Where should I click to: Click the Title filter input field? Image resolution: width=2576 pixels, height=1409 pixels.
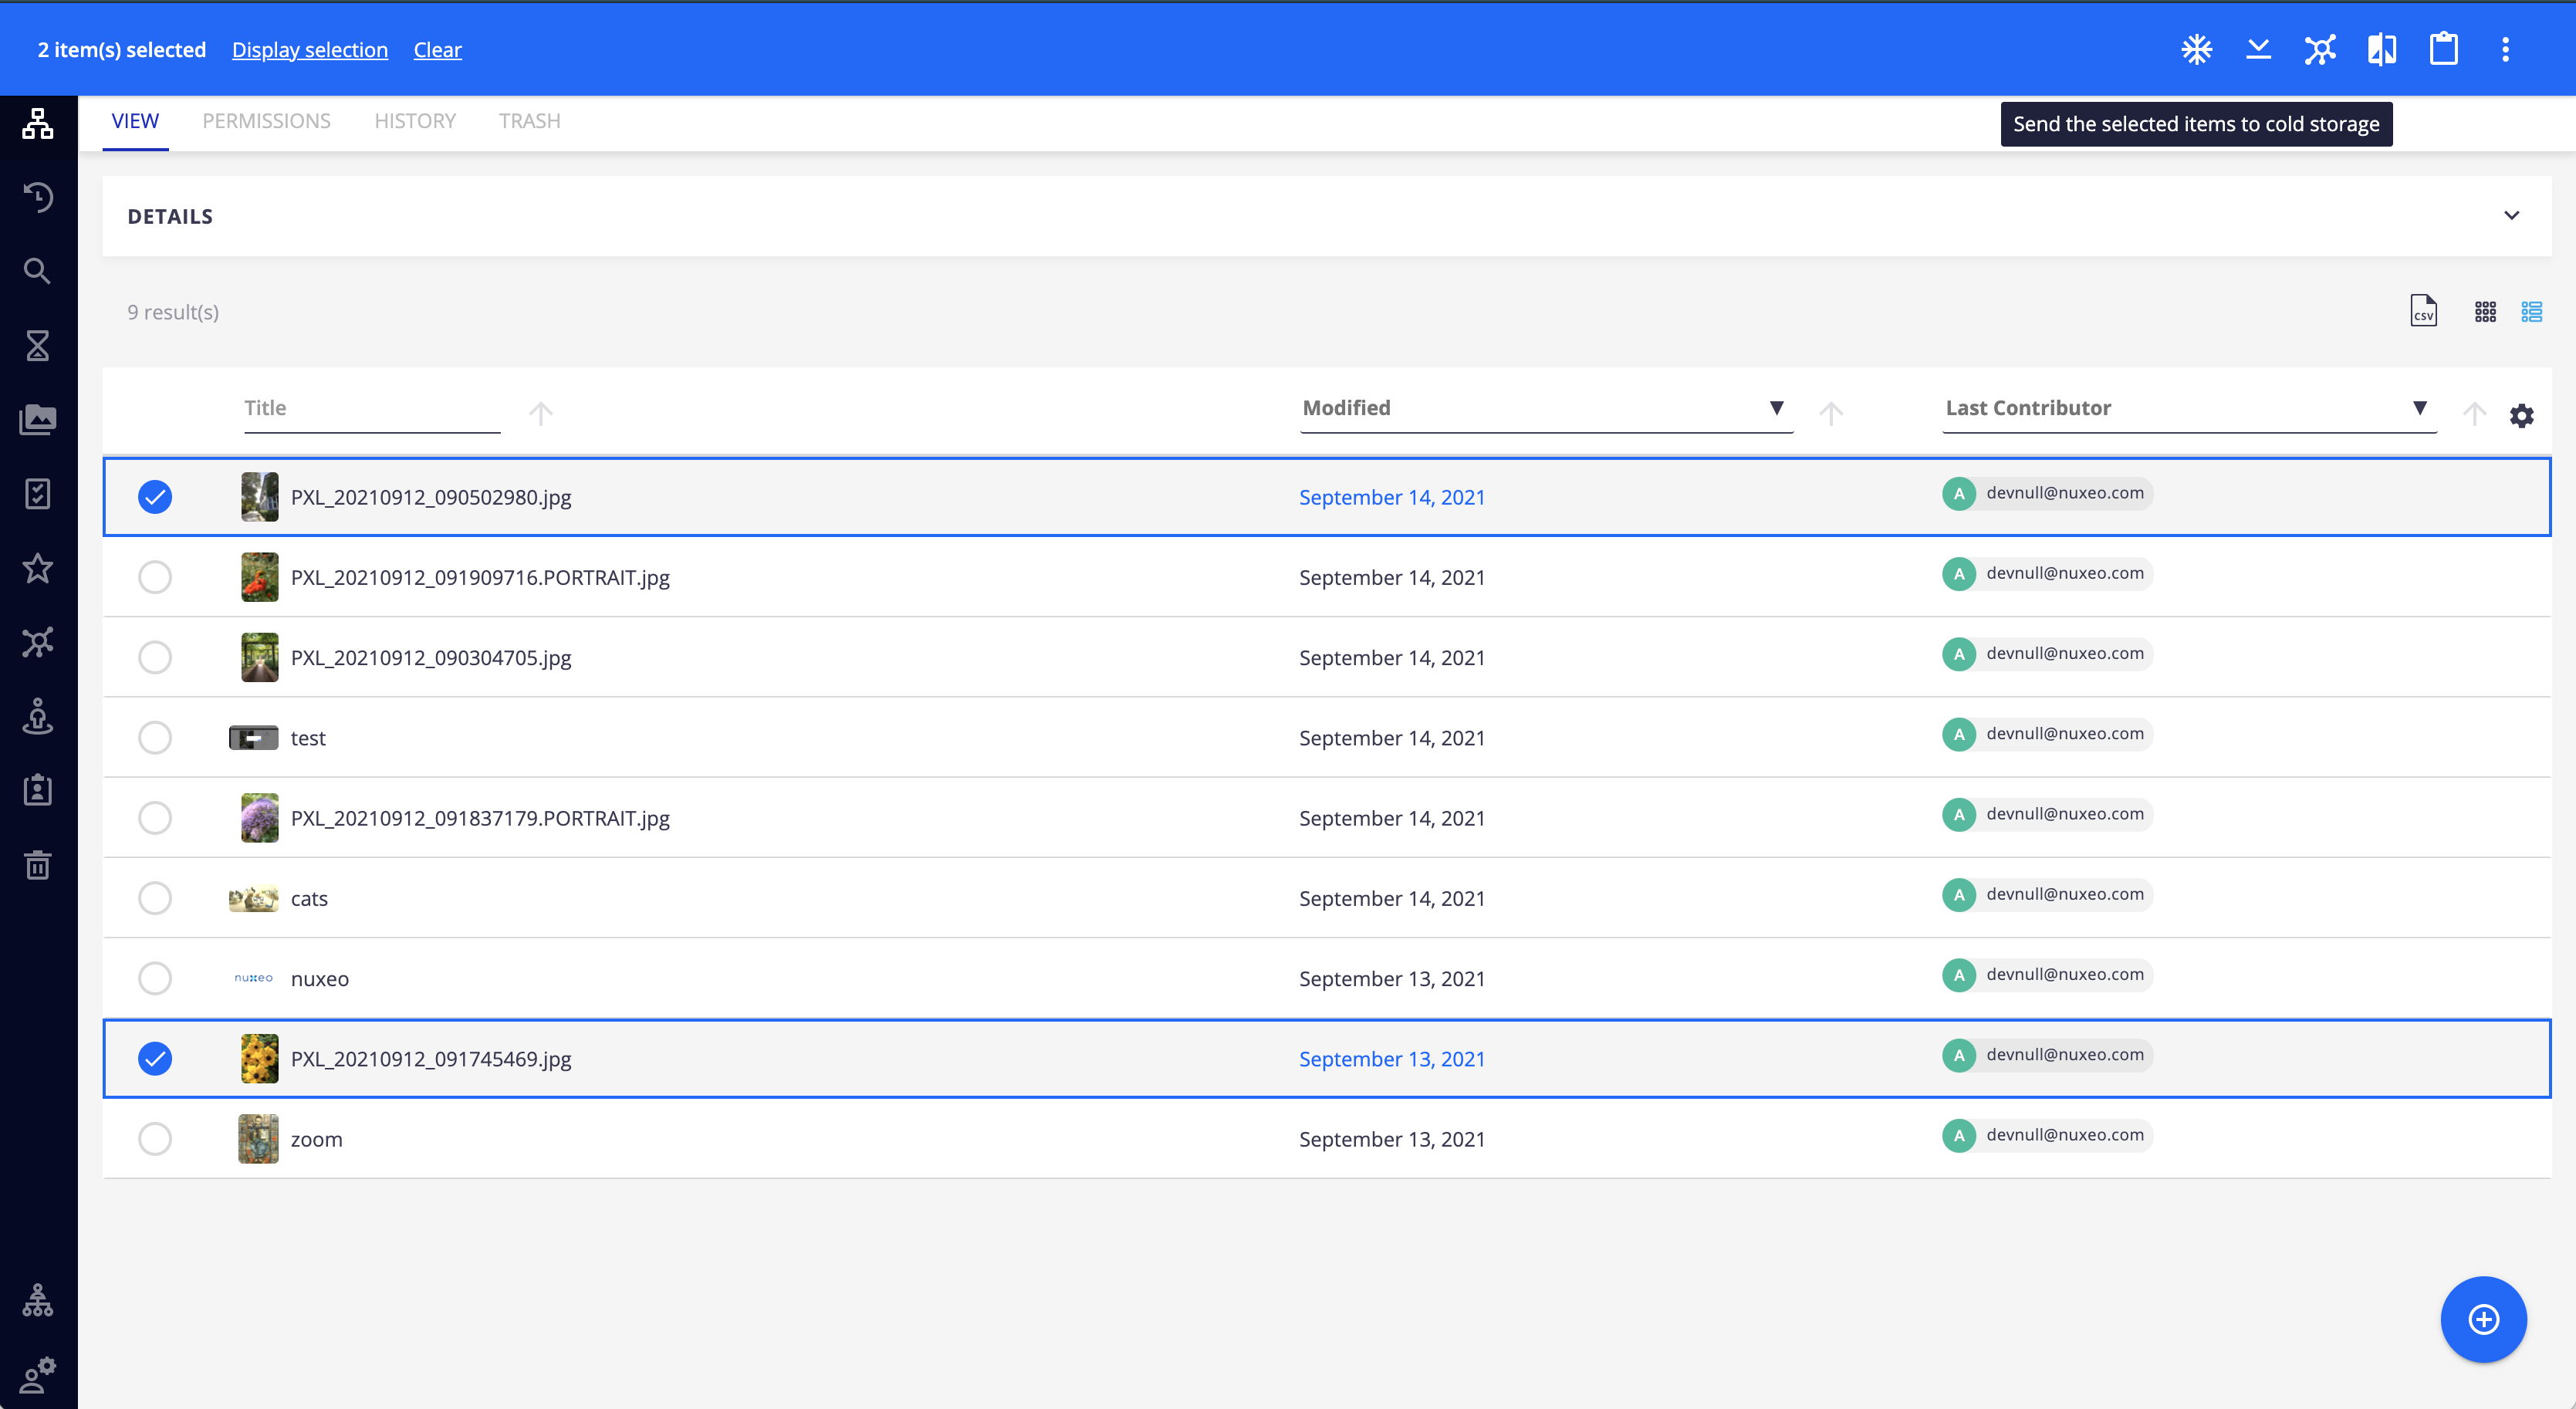click(372, 408)
